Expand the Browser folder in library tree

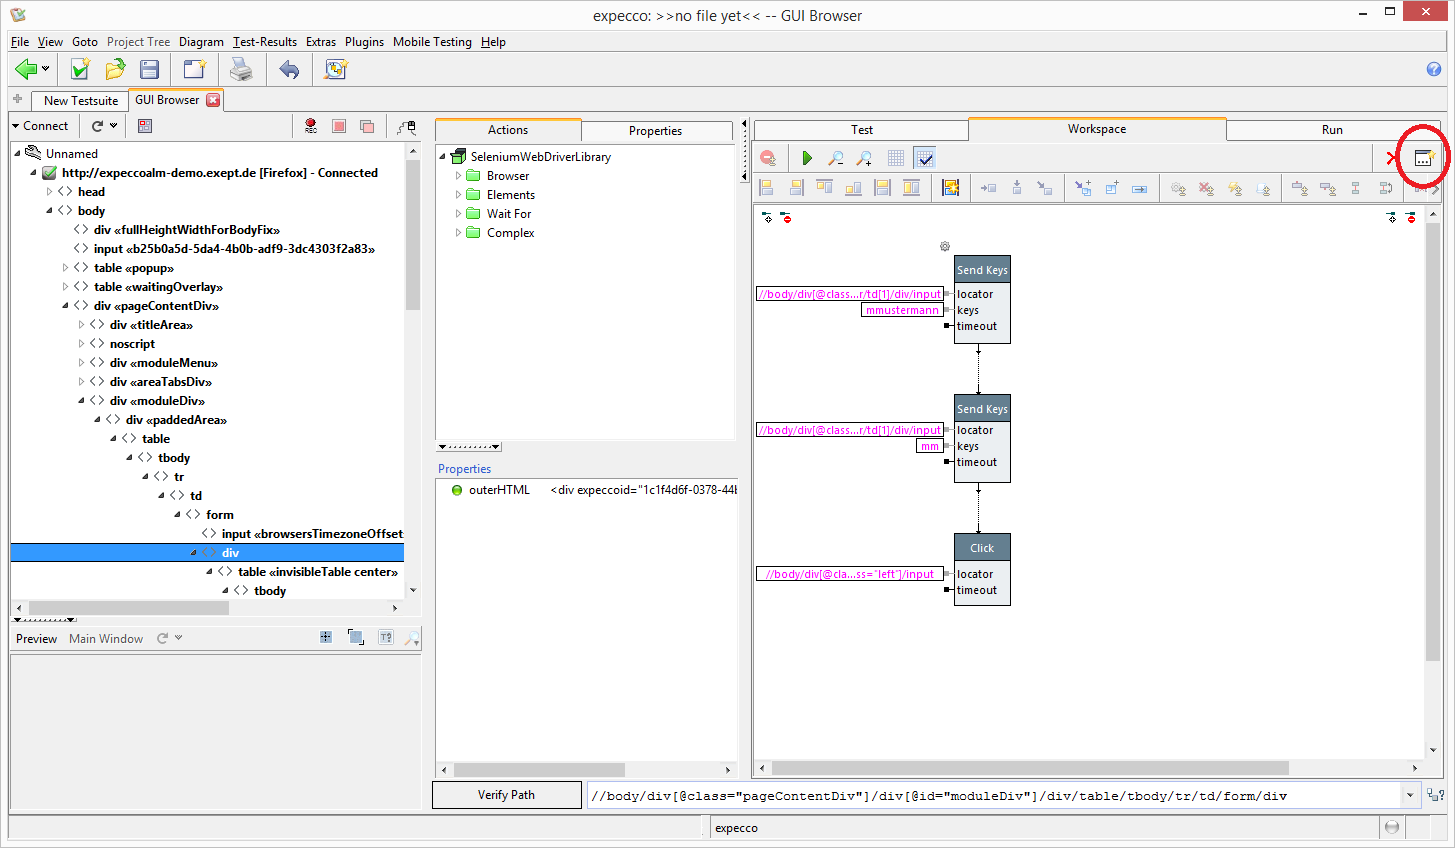[x=459, y=176]
